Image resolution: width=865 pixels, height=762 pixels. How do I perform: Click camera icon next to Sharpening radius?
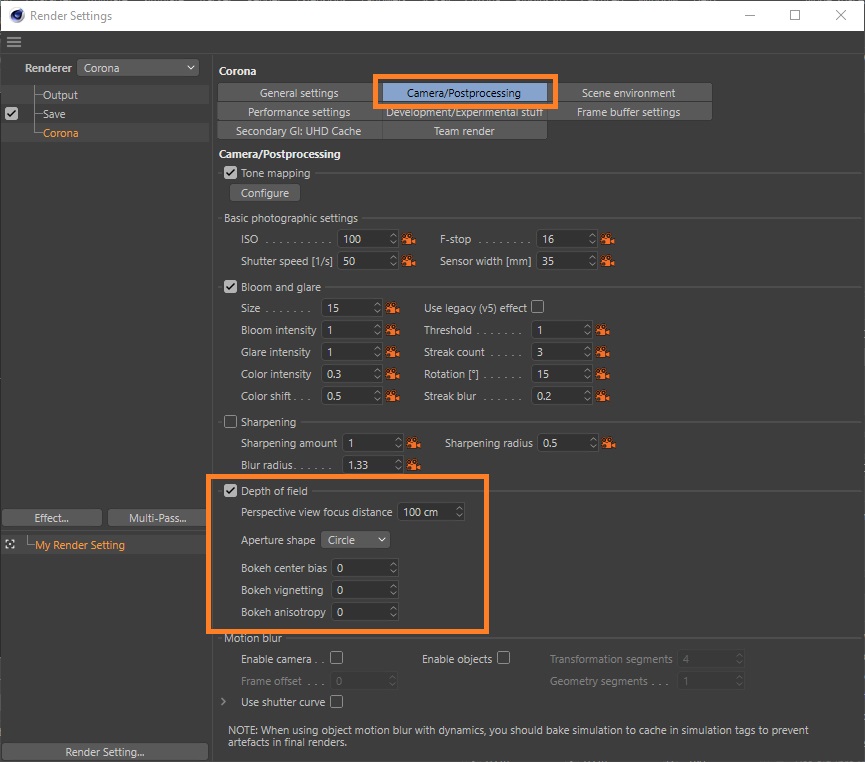point(608,443)
